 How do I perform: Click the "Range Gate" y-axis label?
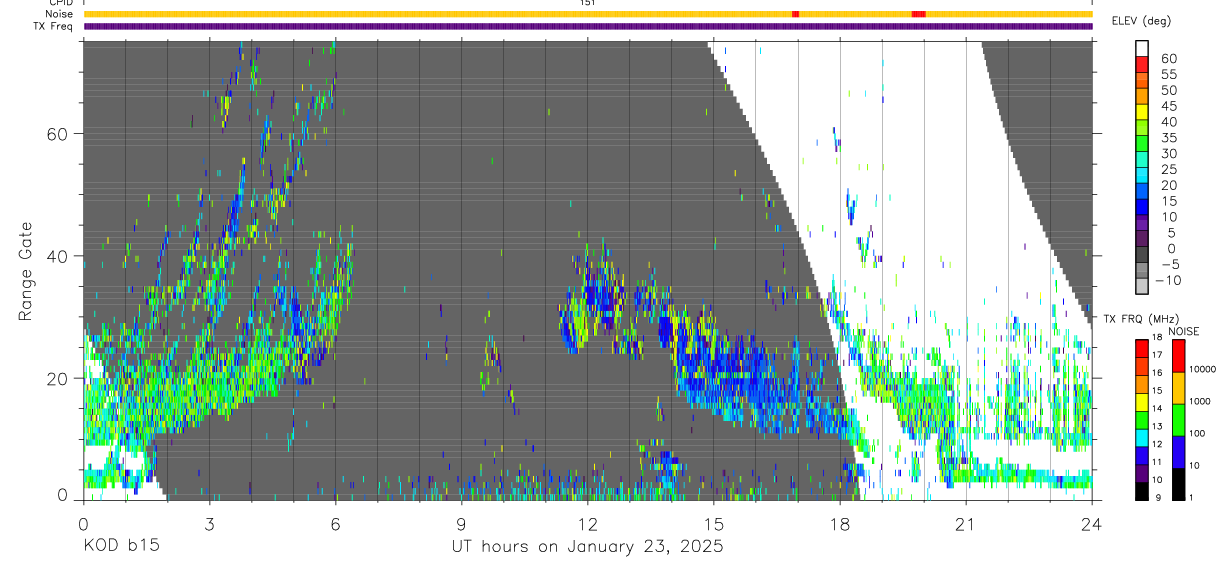(x=26, y=270)
